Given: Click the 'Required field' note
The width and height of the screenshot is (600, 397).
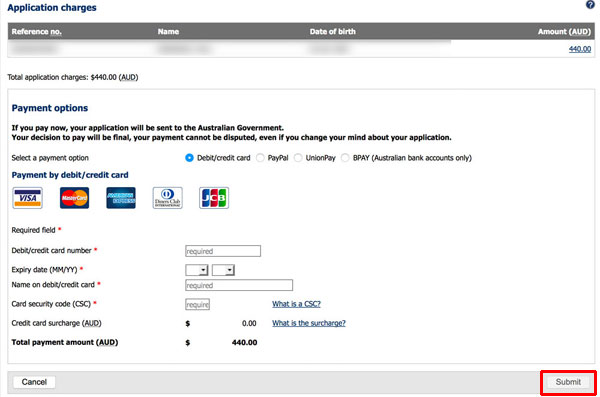Looking at the screenshot, I should [x=34, y=230].
